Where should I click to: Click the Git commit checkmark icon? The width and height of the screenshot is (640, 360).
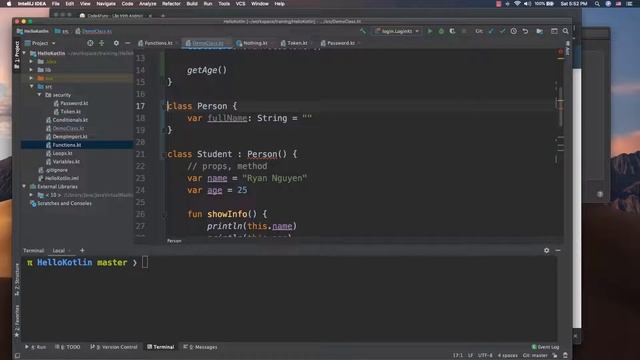coord(502,31)
